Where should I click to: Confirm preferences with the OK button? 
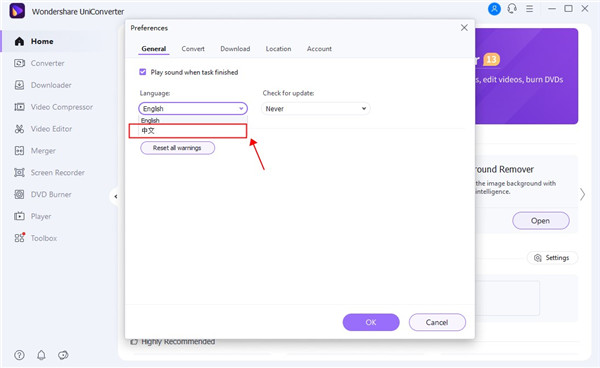pos(371,322)
